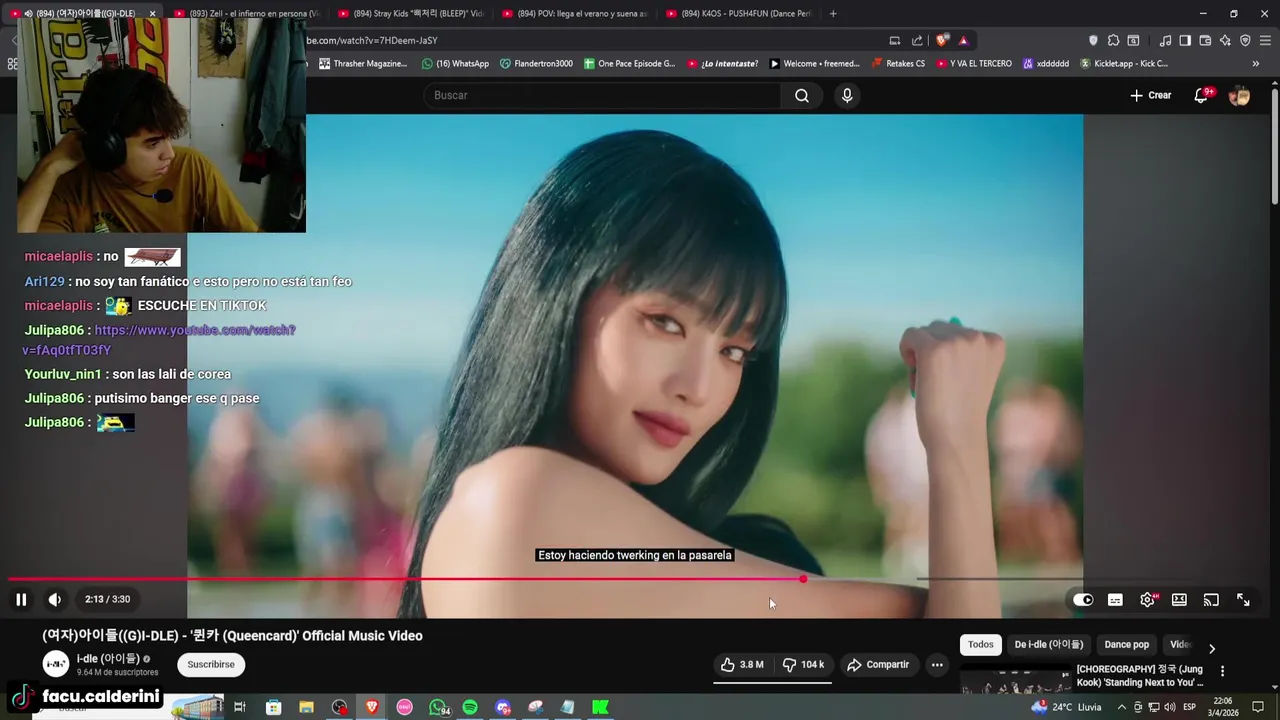Open the music note playlist icon
The image size is (1280, 720).
click(1165, 41)
